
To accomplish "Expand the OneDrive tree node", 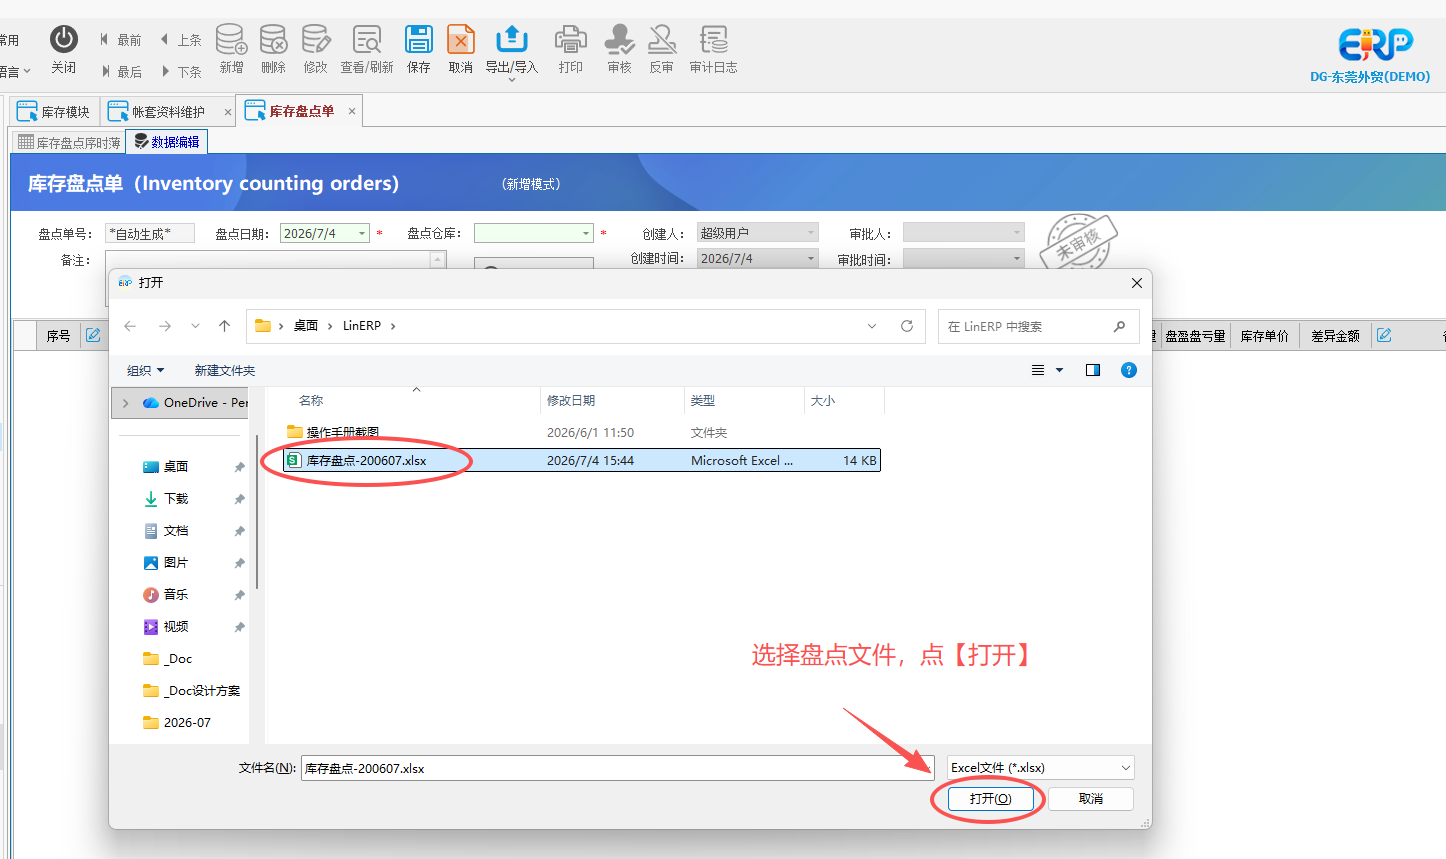I will (x=125, y=403).
